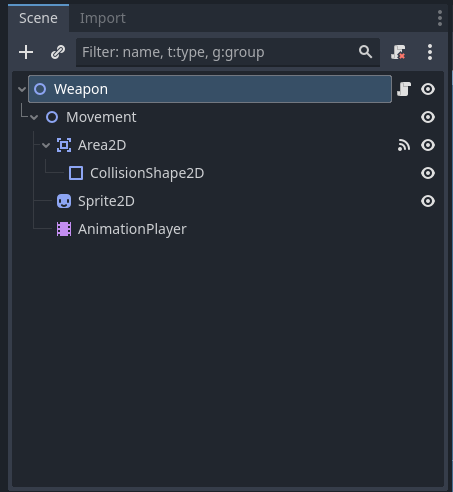The width and height of the screenshot is (453, 492).
Task: Click the signals icon on Area2D
Action: click(x=404, y=145)
